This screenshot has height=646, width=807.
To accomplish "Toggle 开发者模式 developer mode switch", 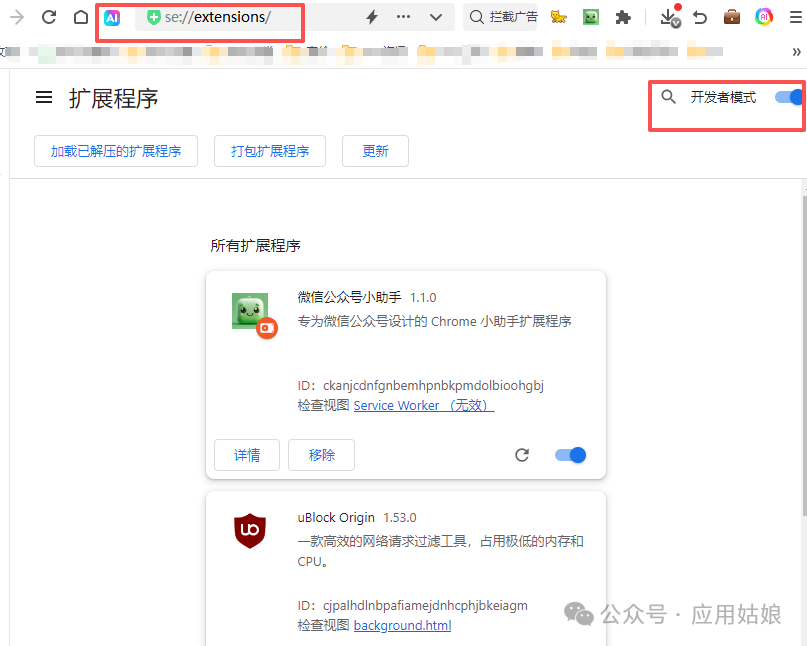I will tap(789, 97).
